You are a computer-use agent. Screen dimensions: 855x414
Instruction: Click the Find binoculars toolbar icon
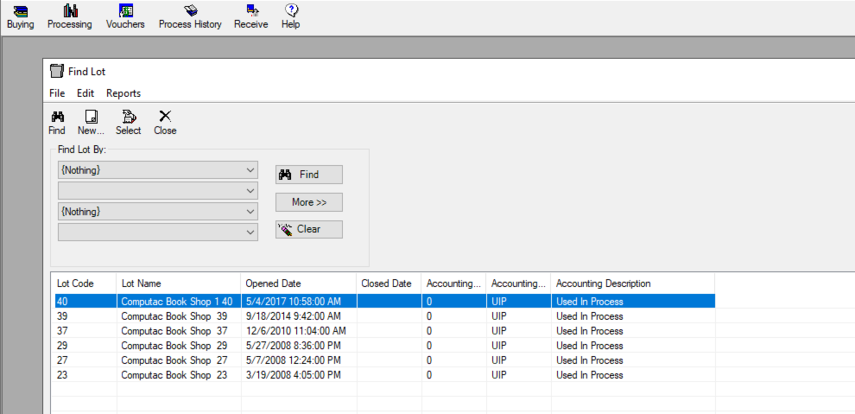point(57,123)
